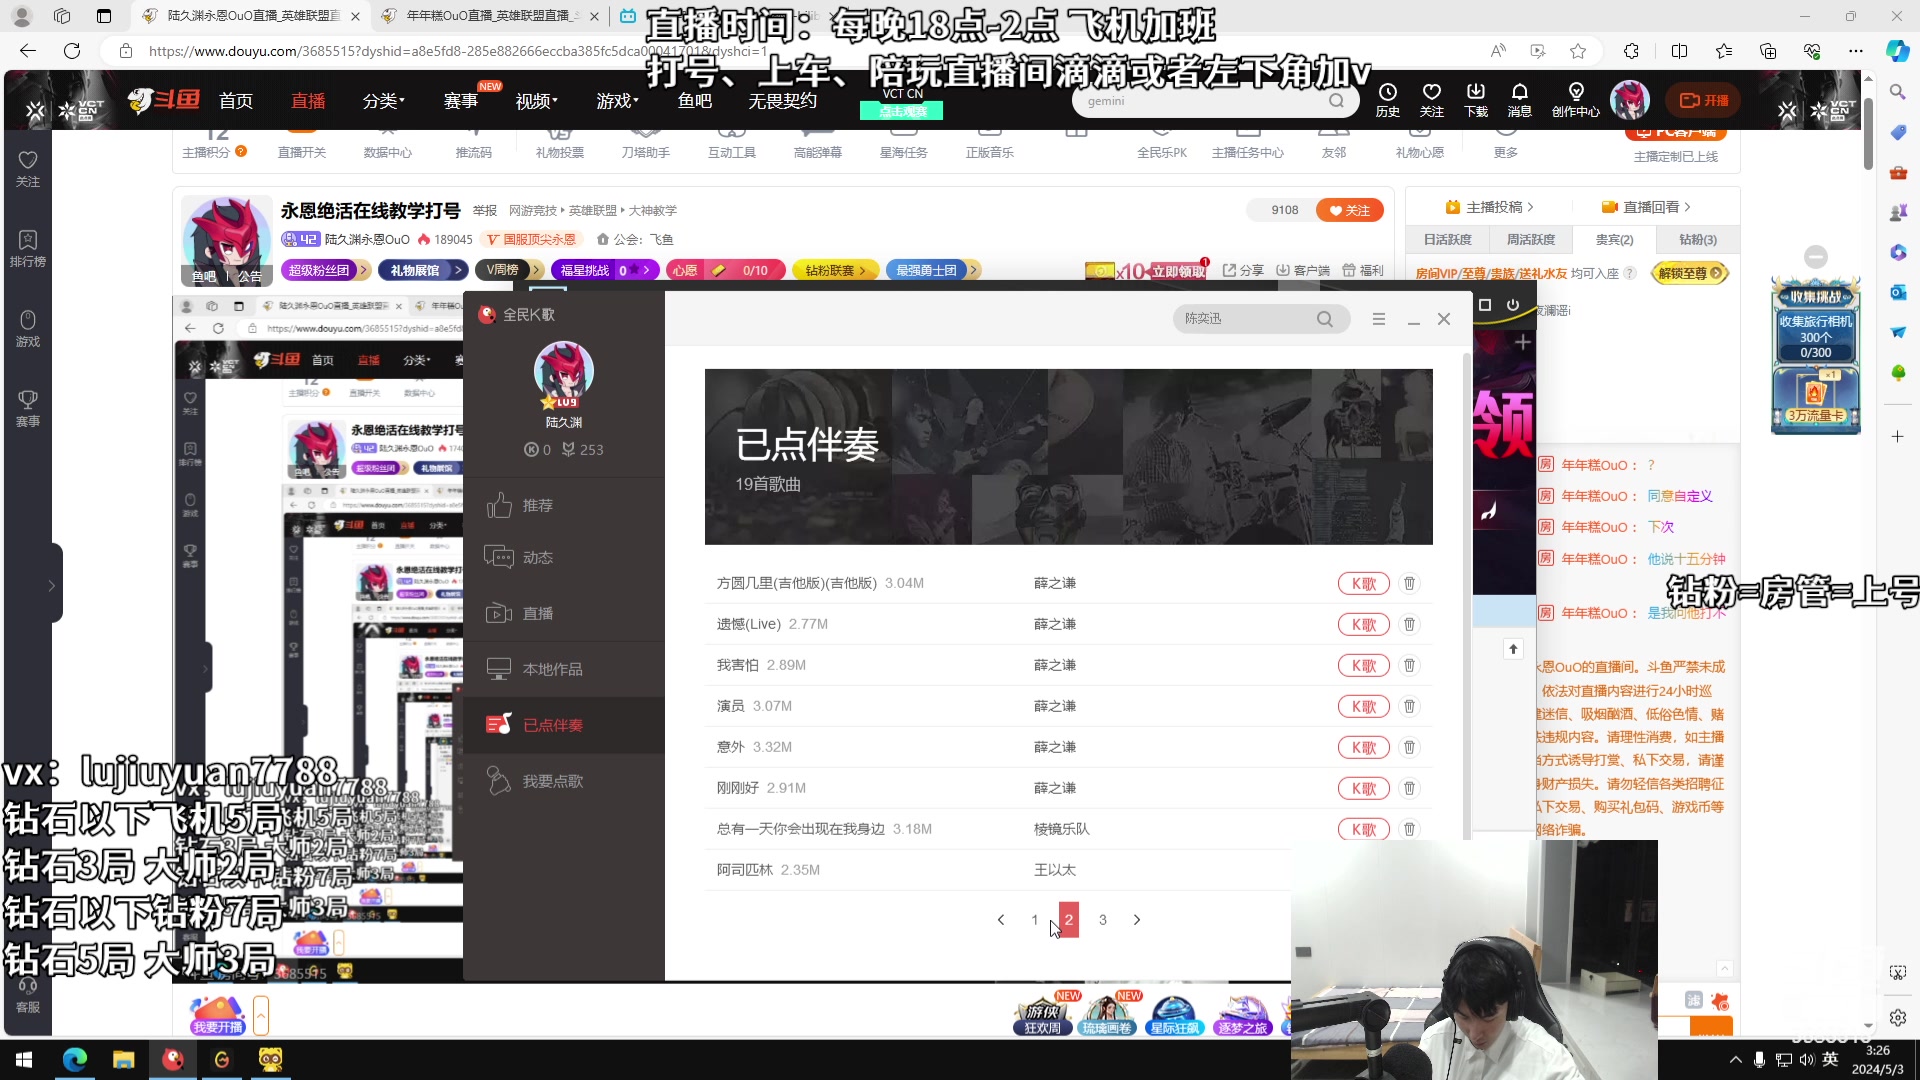1920x1080 pixels.
Task: Click the Douyu 下载 download icon
Action: pos(1476,100)
